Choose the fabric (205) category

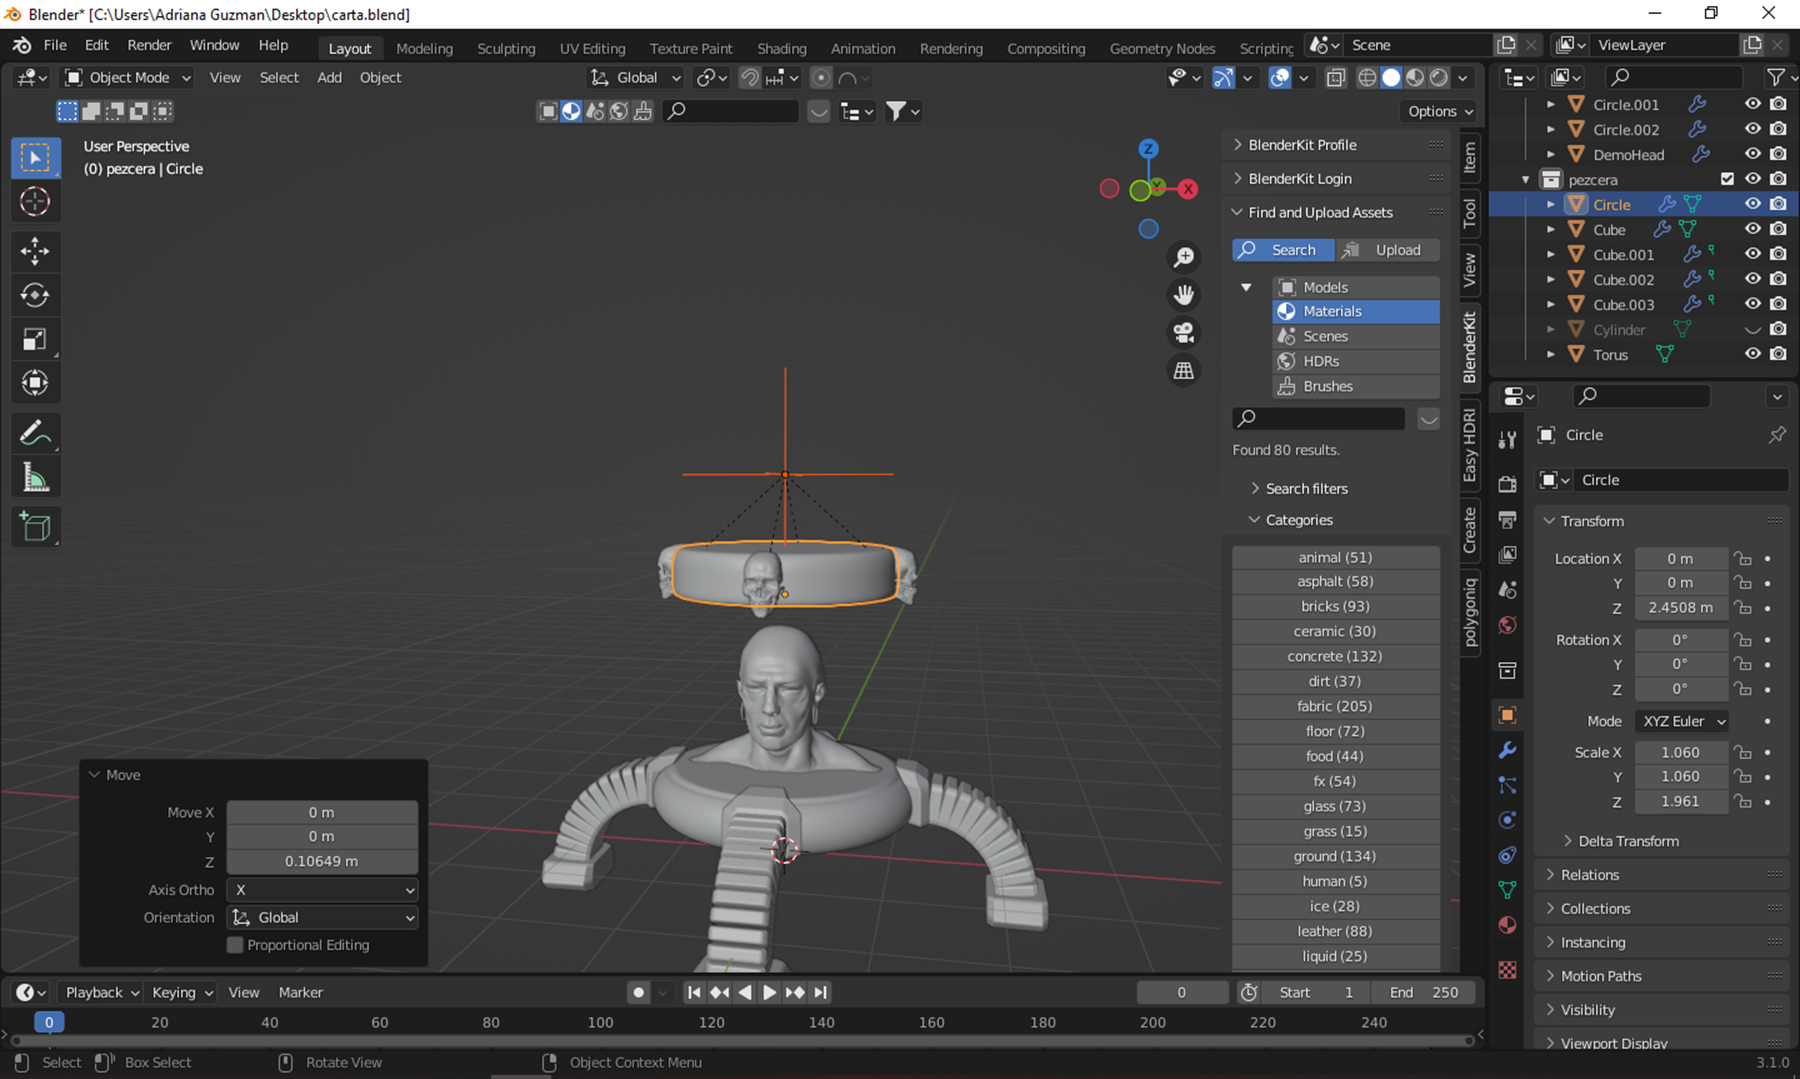click(1335, 706)
